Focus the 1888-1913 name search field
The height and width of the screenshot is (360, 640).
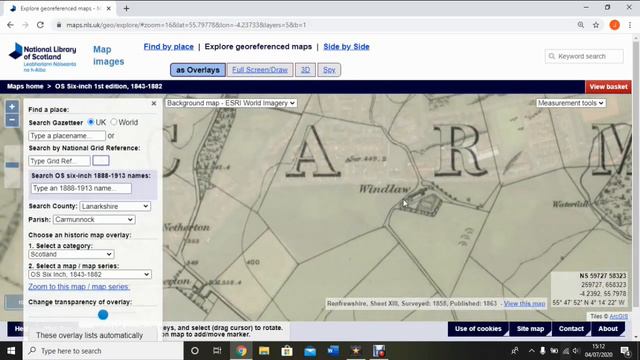[81, 188]
